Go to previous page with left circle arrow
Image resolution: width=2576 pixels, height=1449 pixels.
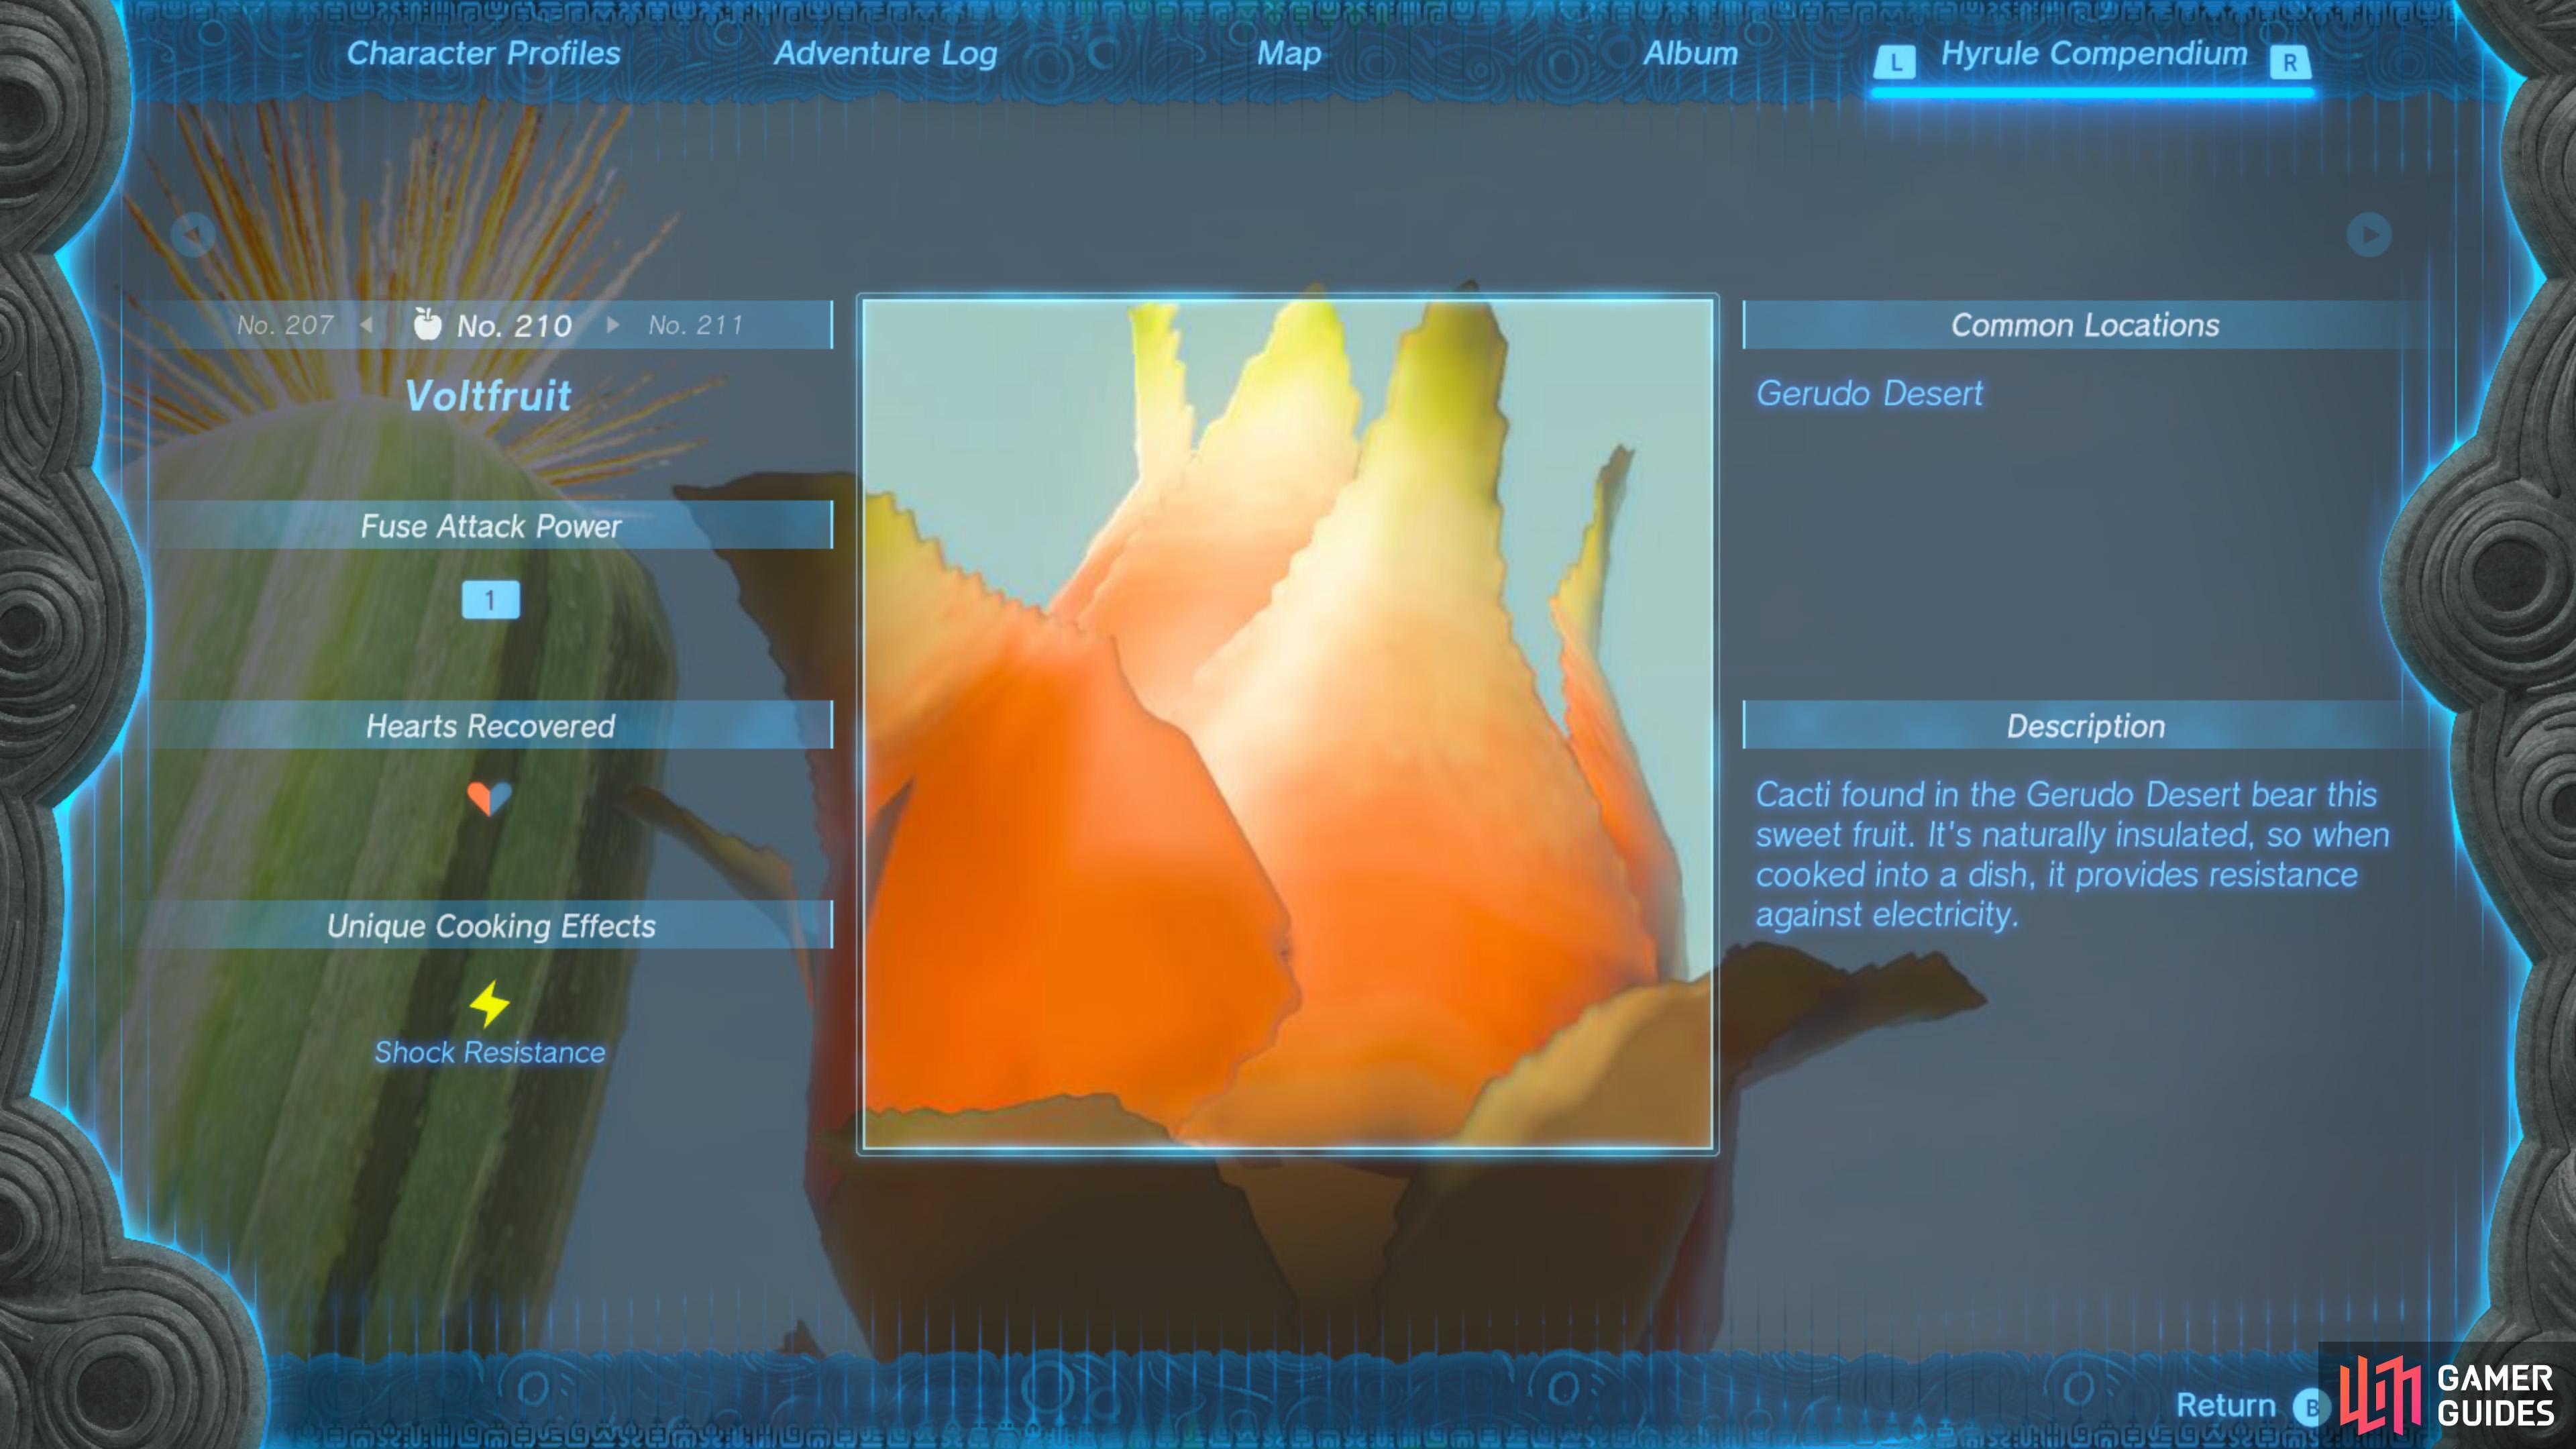point(193,235)
